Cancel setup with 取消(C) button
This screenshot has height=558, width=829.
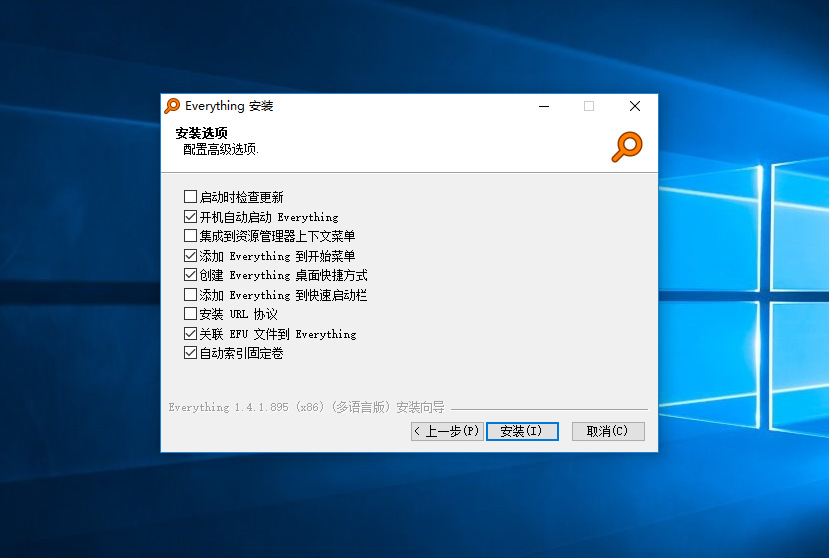(608, 431)
